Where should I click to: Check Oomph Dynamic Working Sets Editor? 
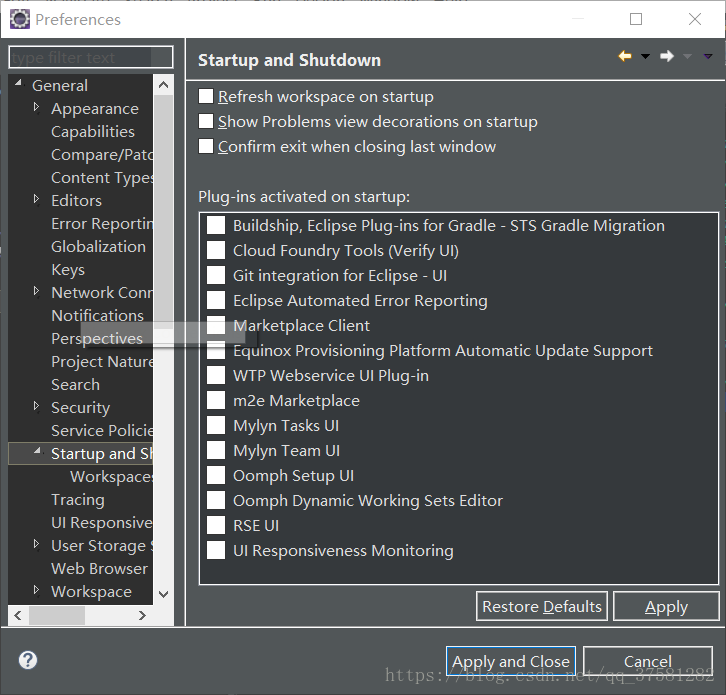pyautogui.click(x=216, y=501)
